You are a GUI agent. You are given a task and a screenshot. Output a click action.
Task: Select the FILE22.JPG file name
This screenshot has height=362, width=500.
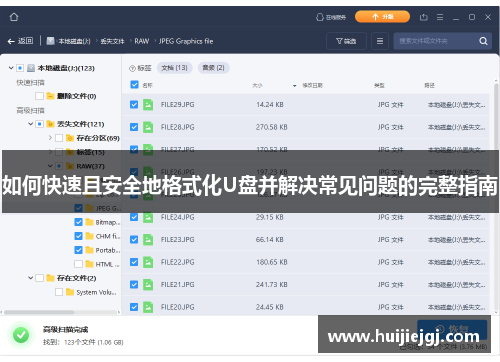177,262
